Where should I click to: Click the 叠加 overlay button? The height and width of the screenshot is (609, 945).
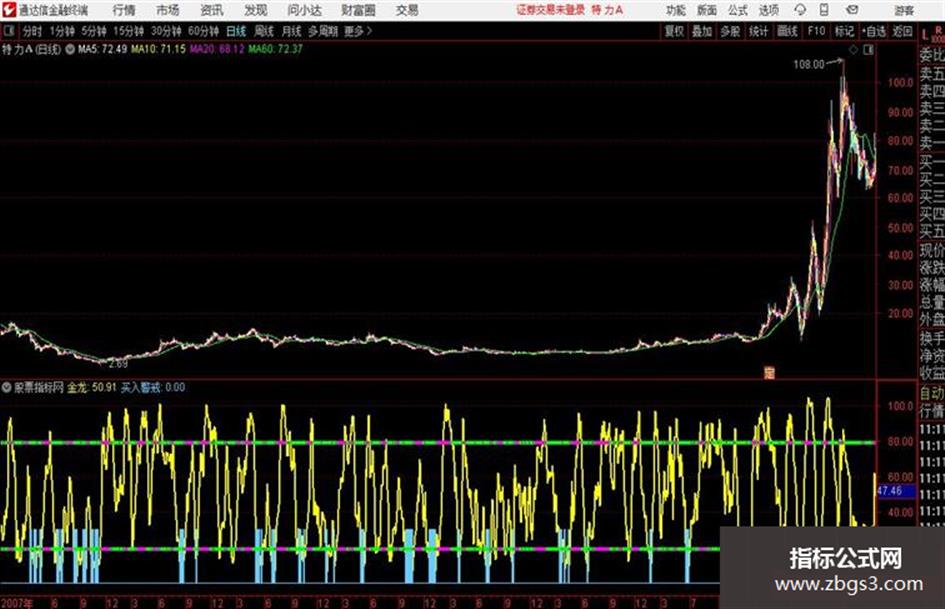702,31
